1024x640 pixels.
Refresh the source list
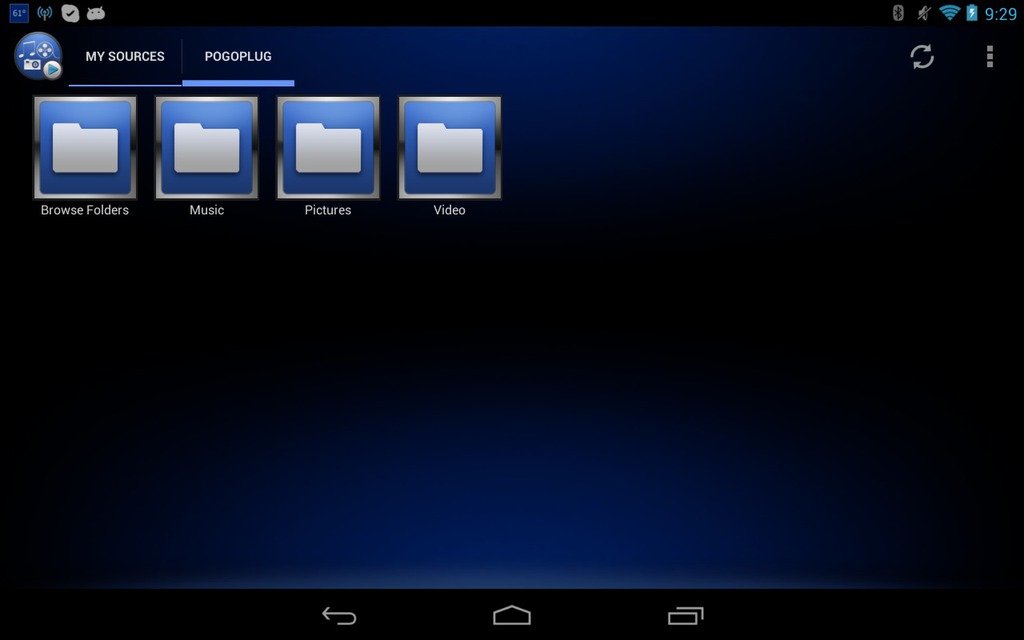point(922,56)
